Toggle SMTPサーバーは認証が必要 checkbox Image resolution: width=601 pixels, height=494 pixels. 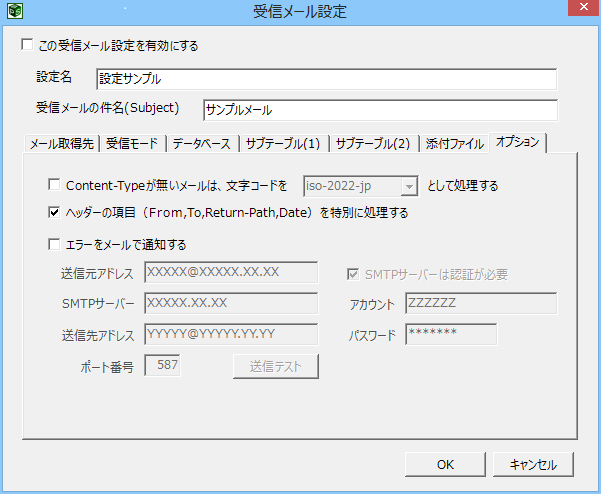(353, 274)
